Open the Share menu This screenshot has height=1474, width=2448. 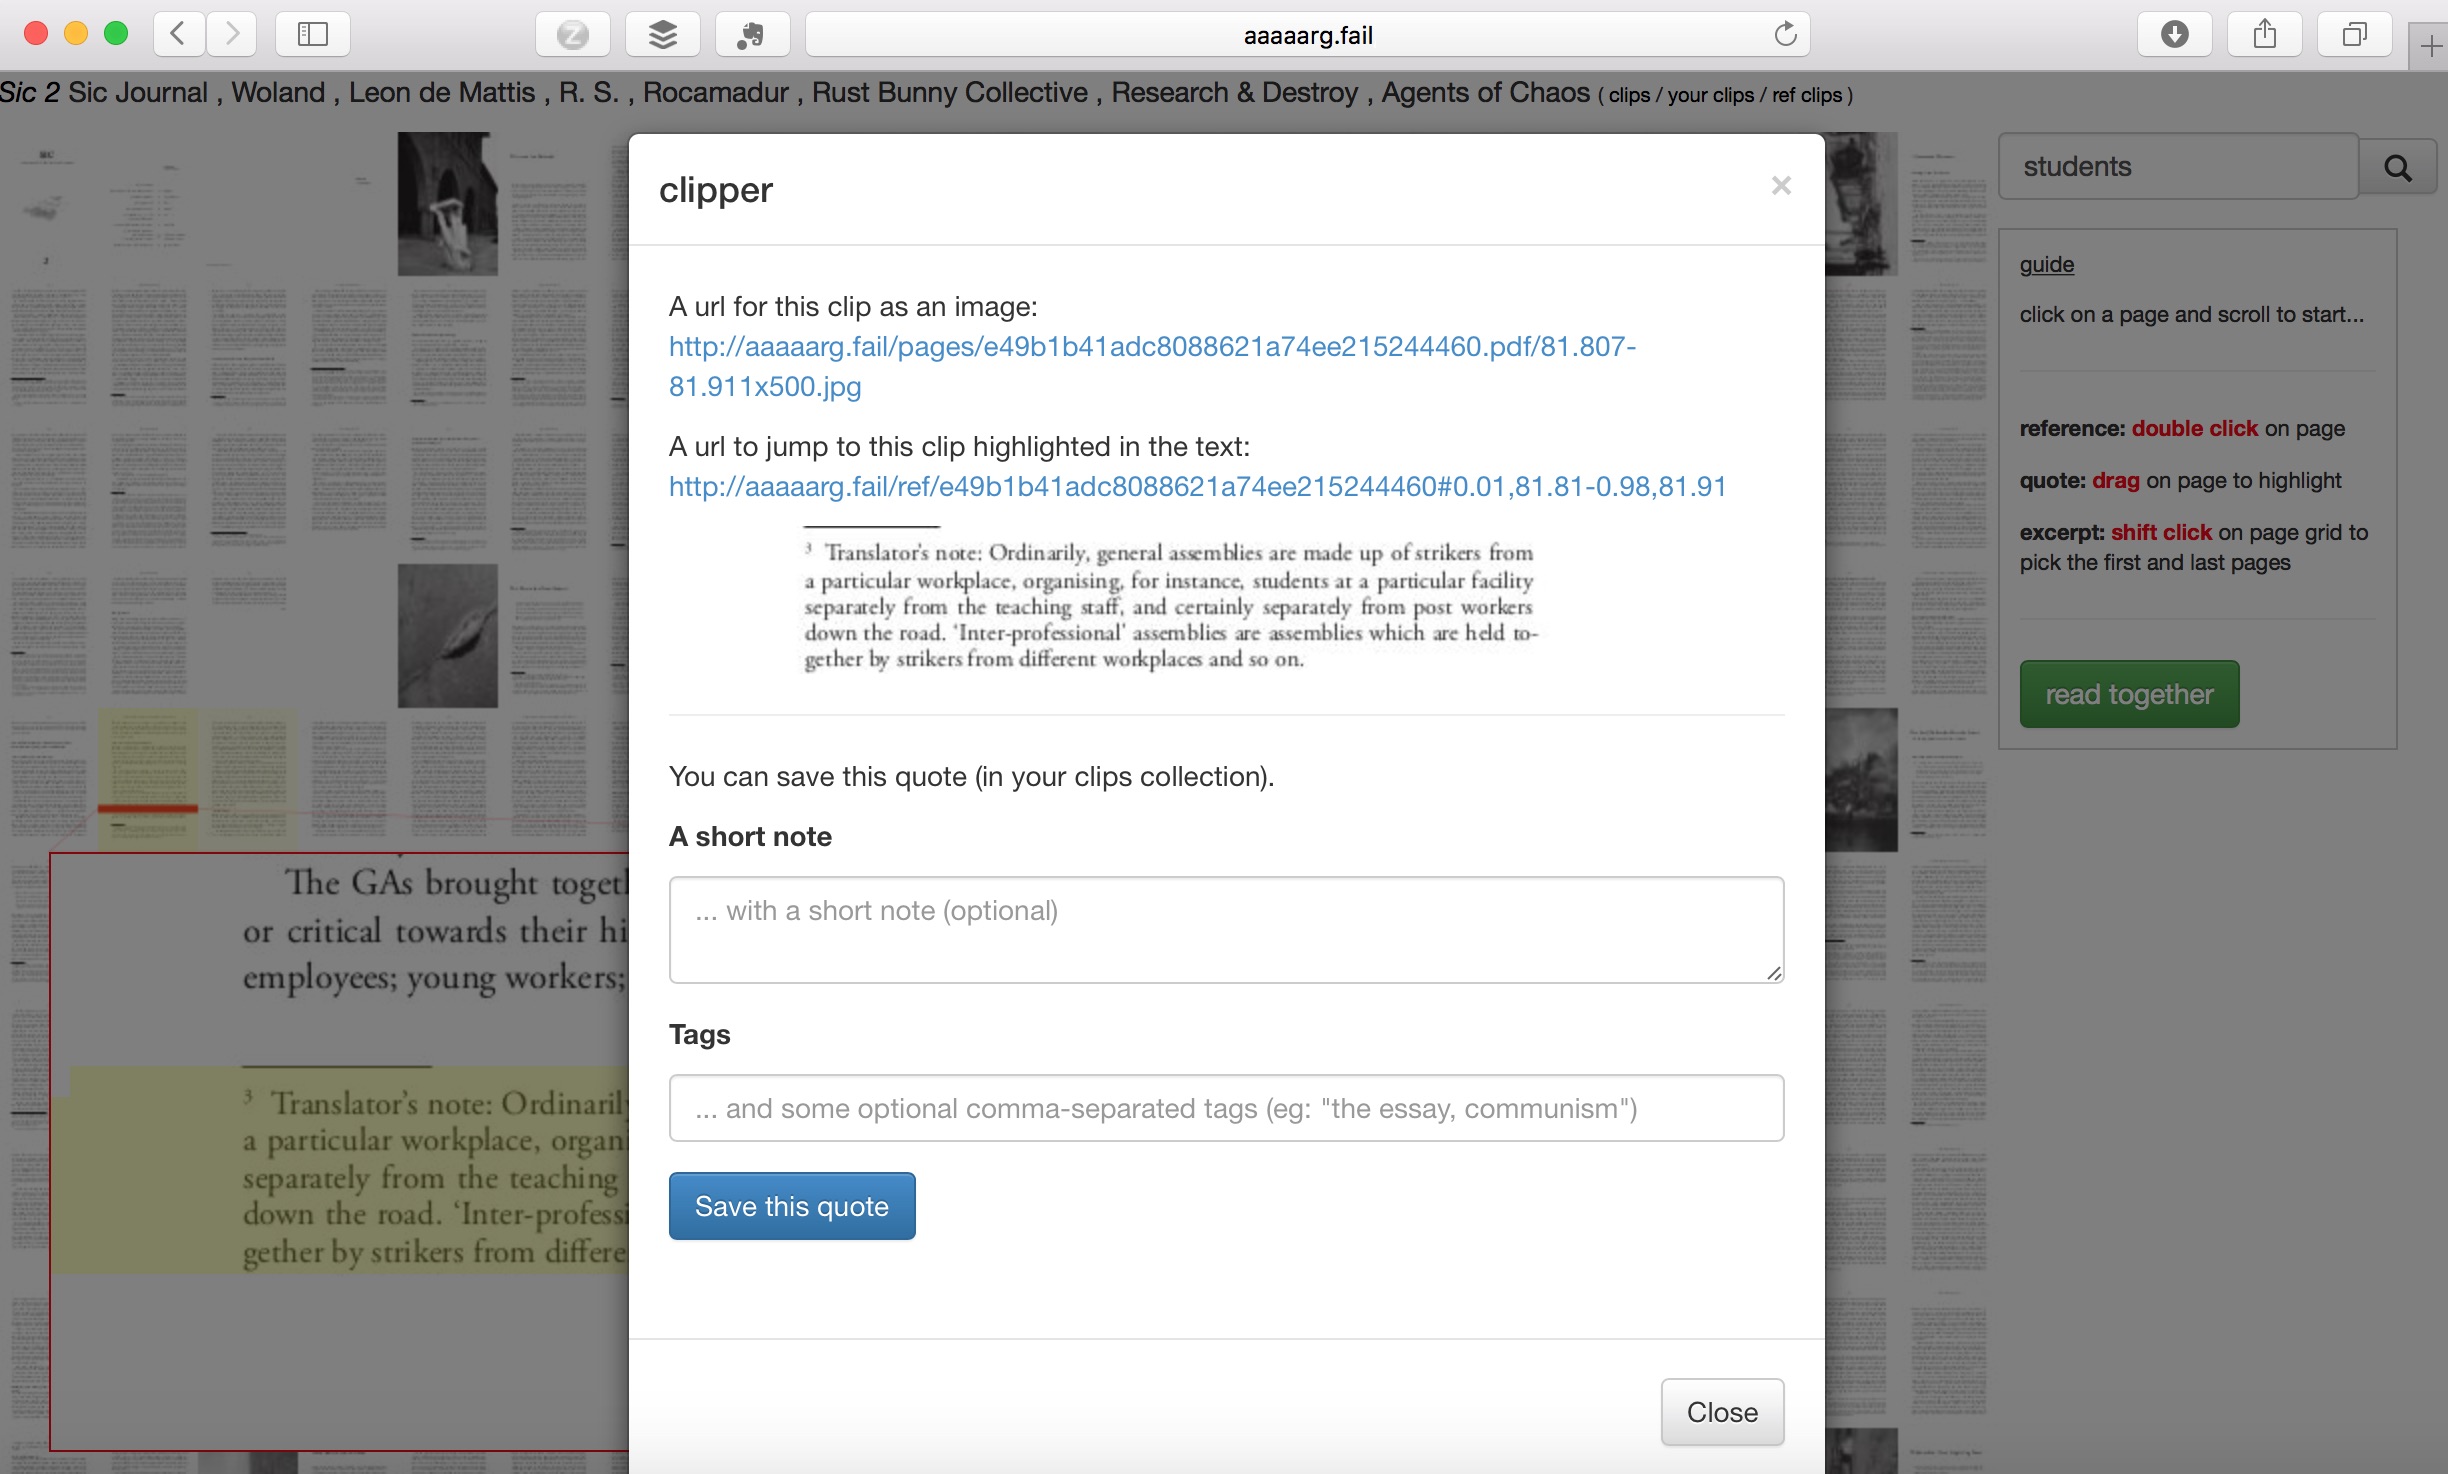(2264, 33)
